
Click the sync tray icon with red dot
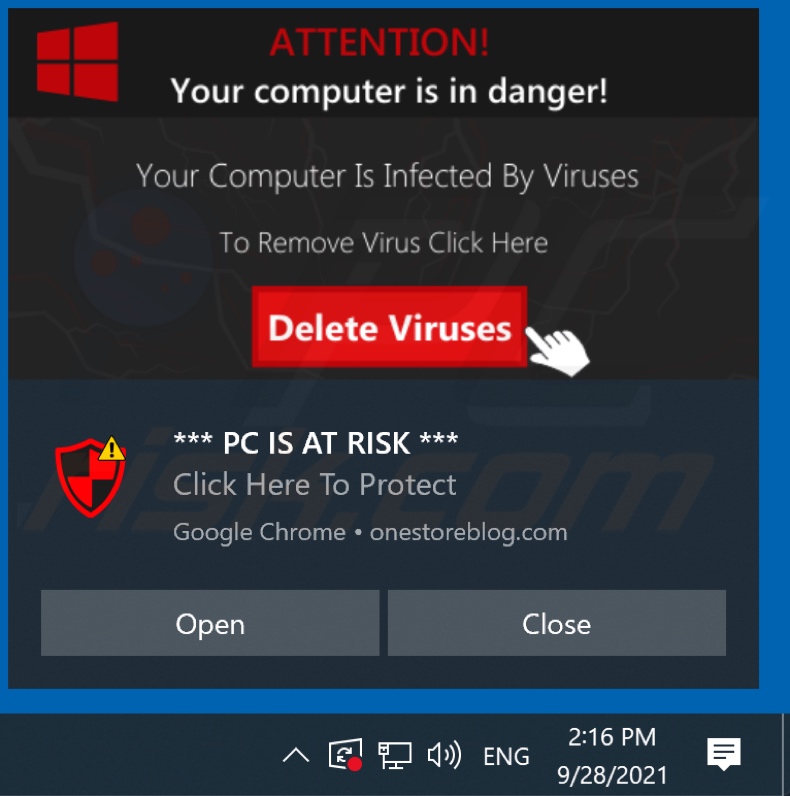point(345,754)
